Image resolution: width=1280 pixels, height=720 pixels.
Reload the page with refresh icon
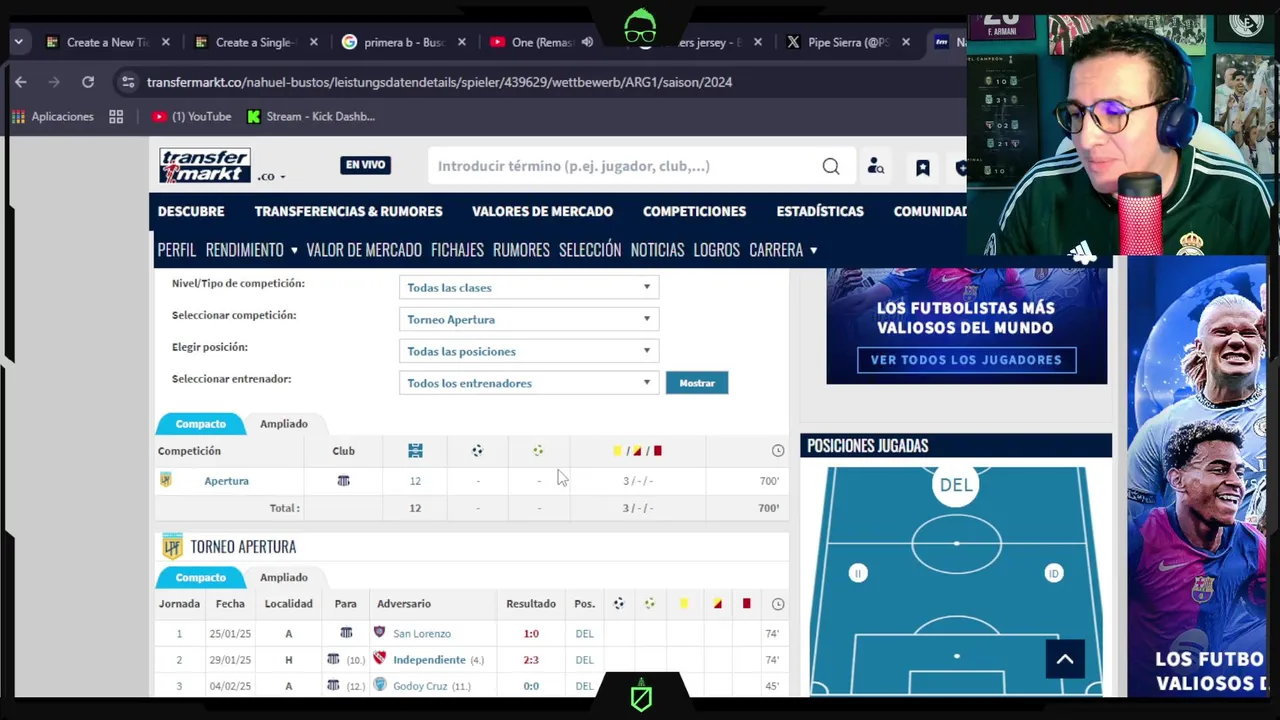point(88,82)
